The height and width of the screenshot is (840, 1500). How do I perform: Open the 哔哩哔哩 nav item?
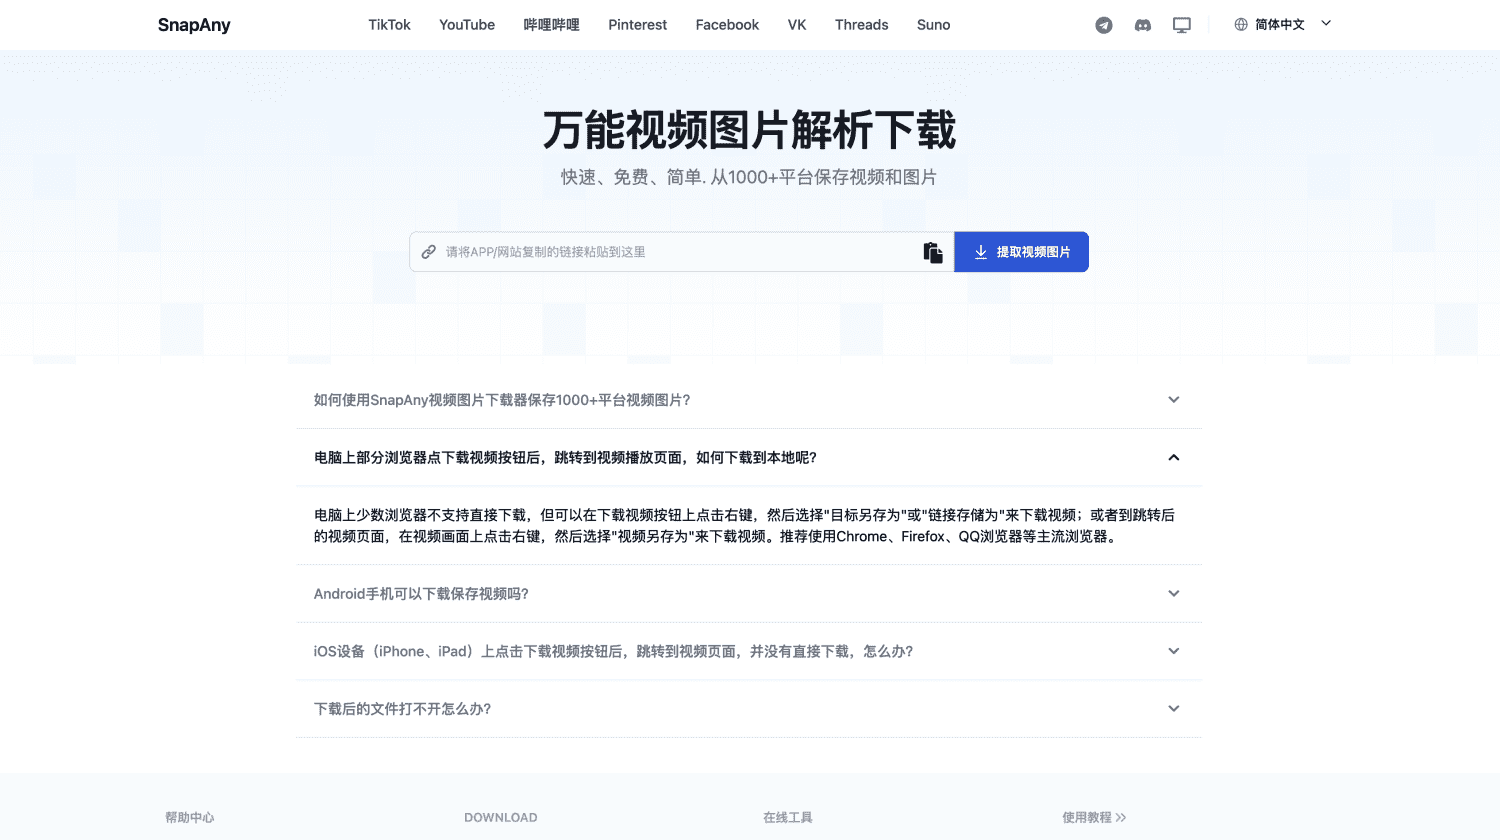click(552, 25)
